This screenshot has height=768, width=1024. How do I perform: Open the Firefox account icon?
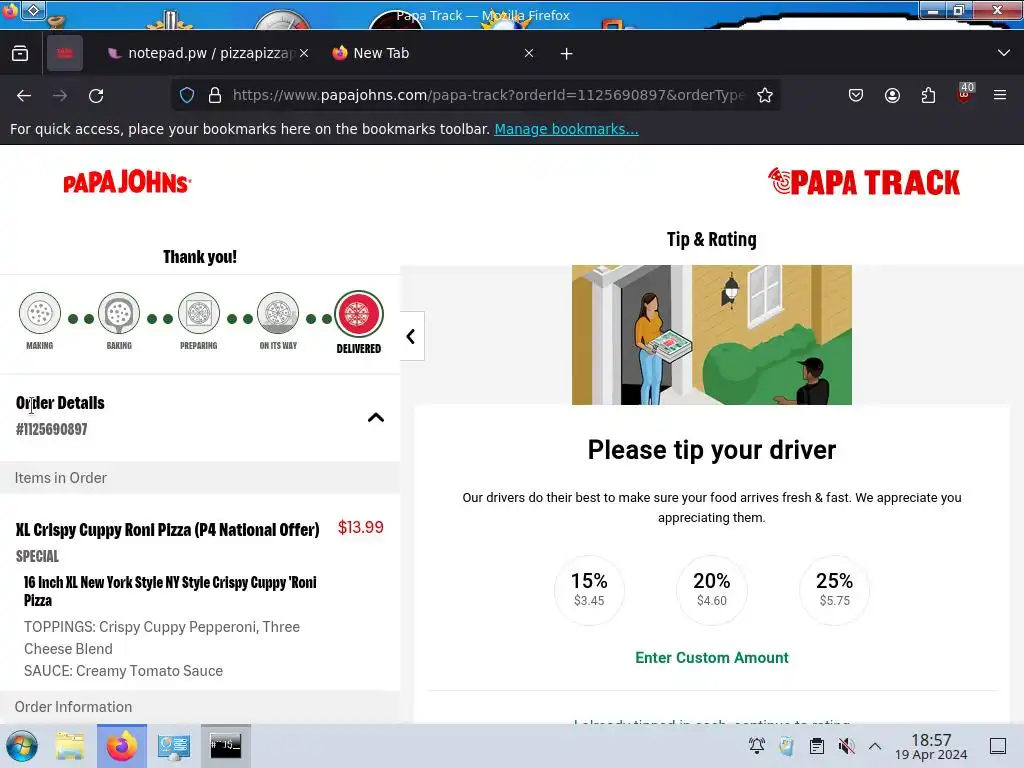tap(892, 95)
